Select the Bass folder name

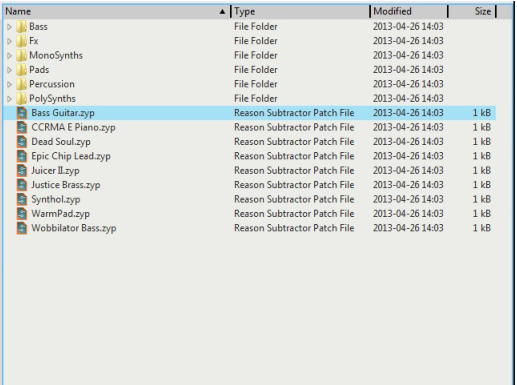click(x=38, y=27)
